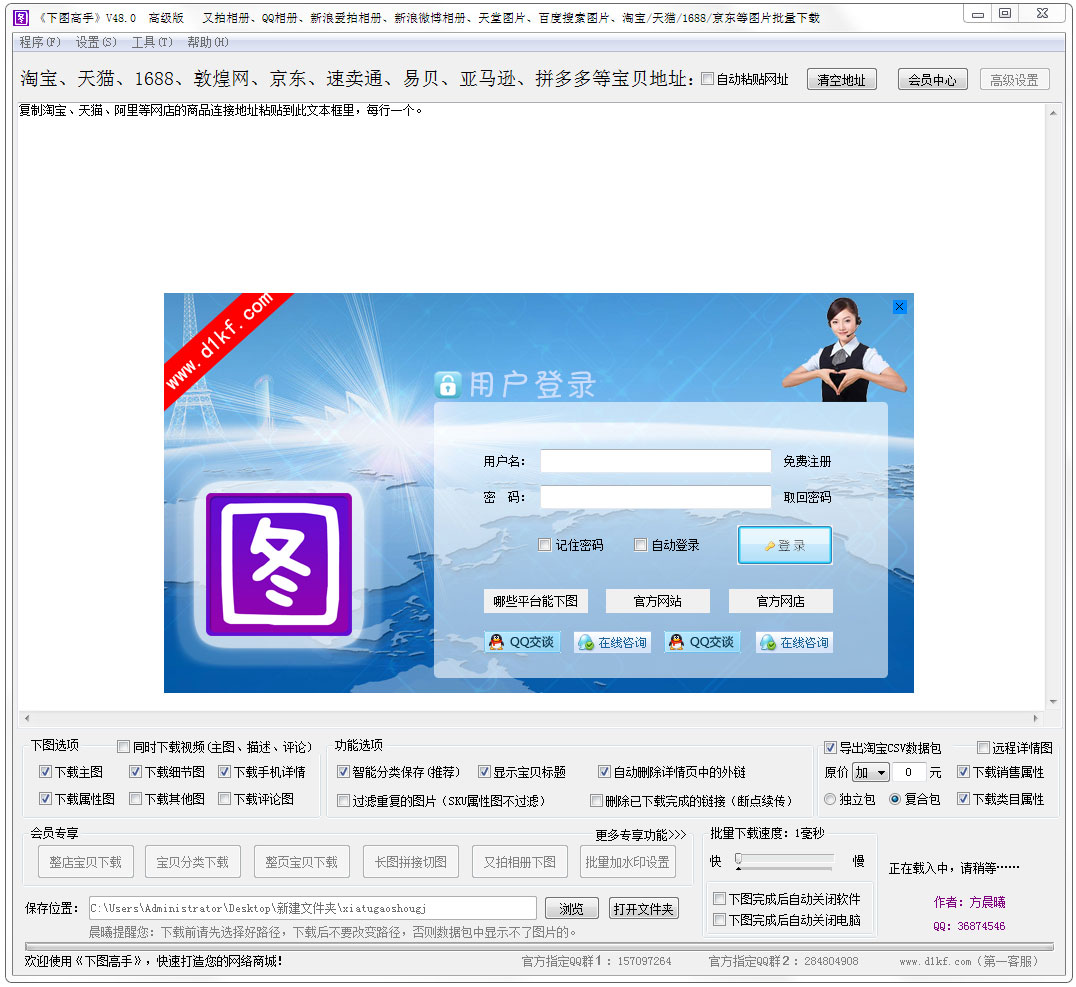Click the 整页宝贝下载 button
This screenshot has width=1076, height=987.
[302, 862]
